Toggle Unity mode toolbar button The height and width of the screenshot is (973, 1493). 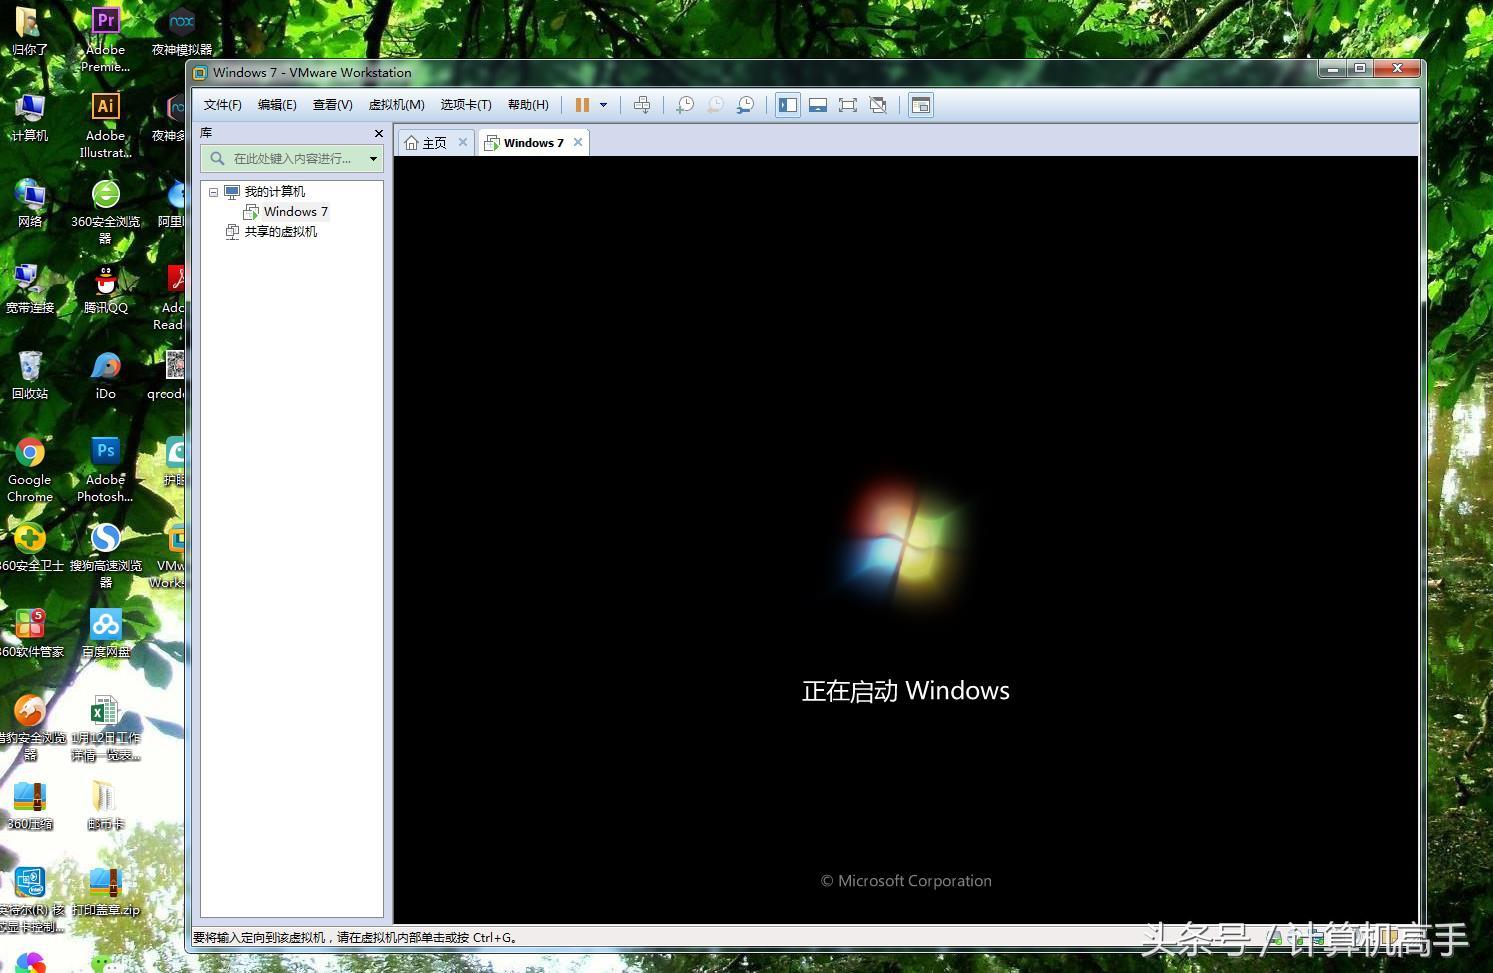pyautogui.click(x=878, y=105)
